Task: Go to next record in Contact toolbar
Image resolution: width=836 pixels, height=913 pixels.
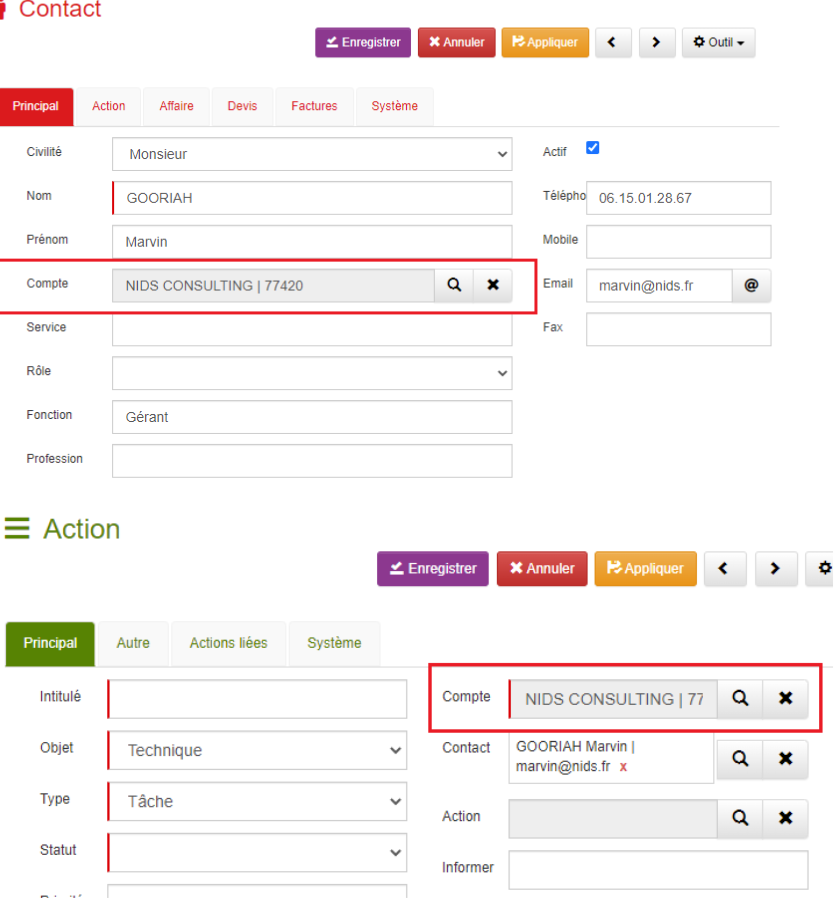Action: [x=657, y=43]
